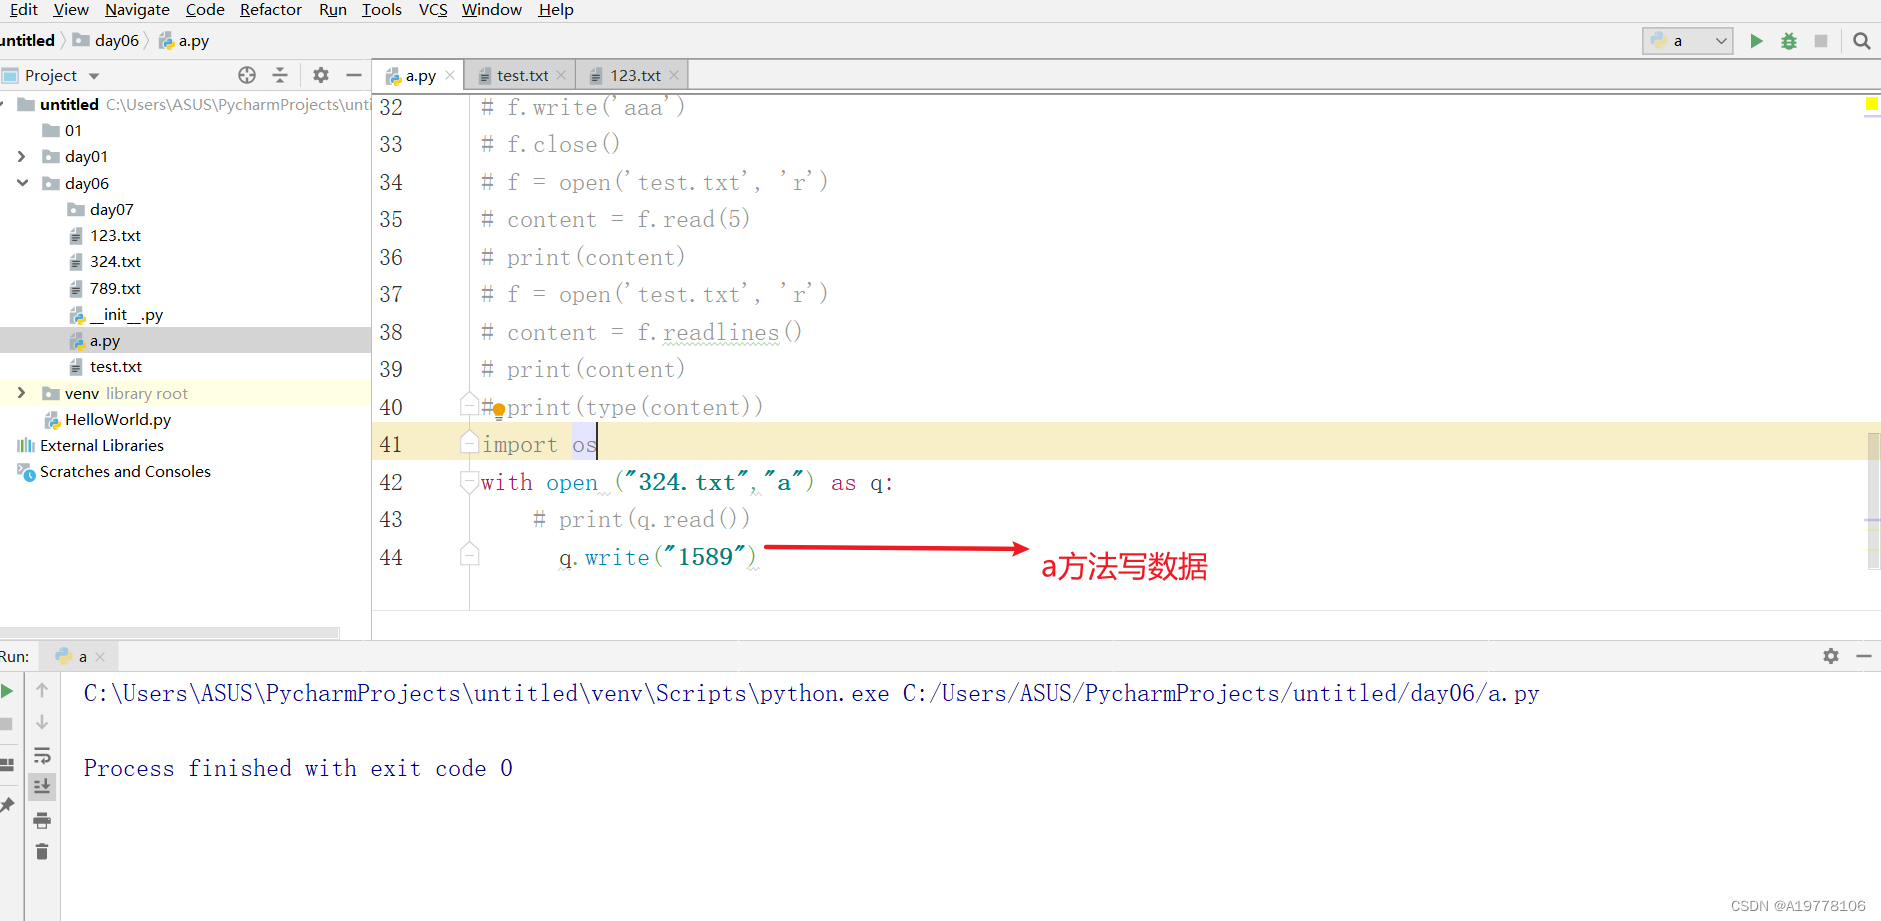
Task: Expand the day01 folder
Action: click(x=22, y=156)
